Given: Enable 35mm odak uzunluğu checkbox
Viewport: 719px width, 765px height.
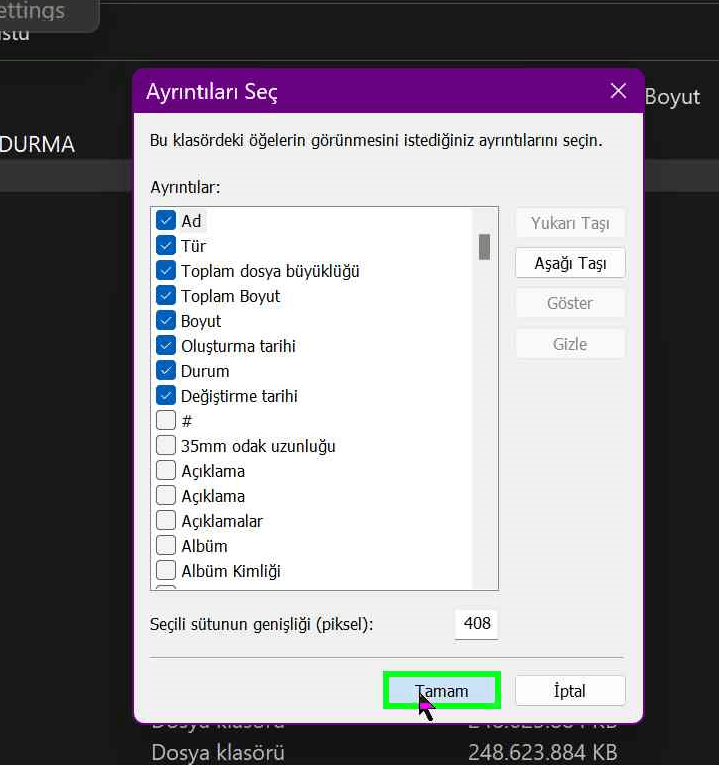Looking at the screenshot, I should coord(166,445).
